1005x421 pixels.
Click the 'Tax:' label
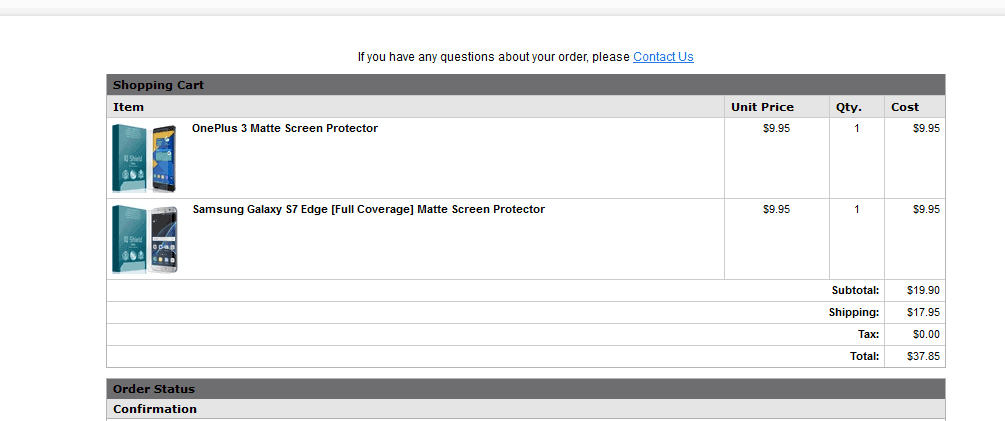click(x=868, y=334)
